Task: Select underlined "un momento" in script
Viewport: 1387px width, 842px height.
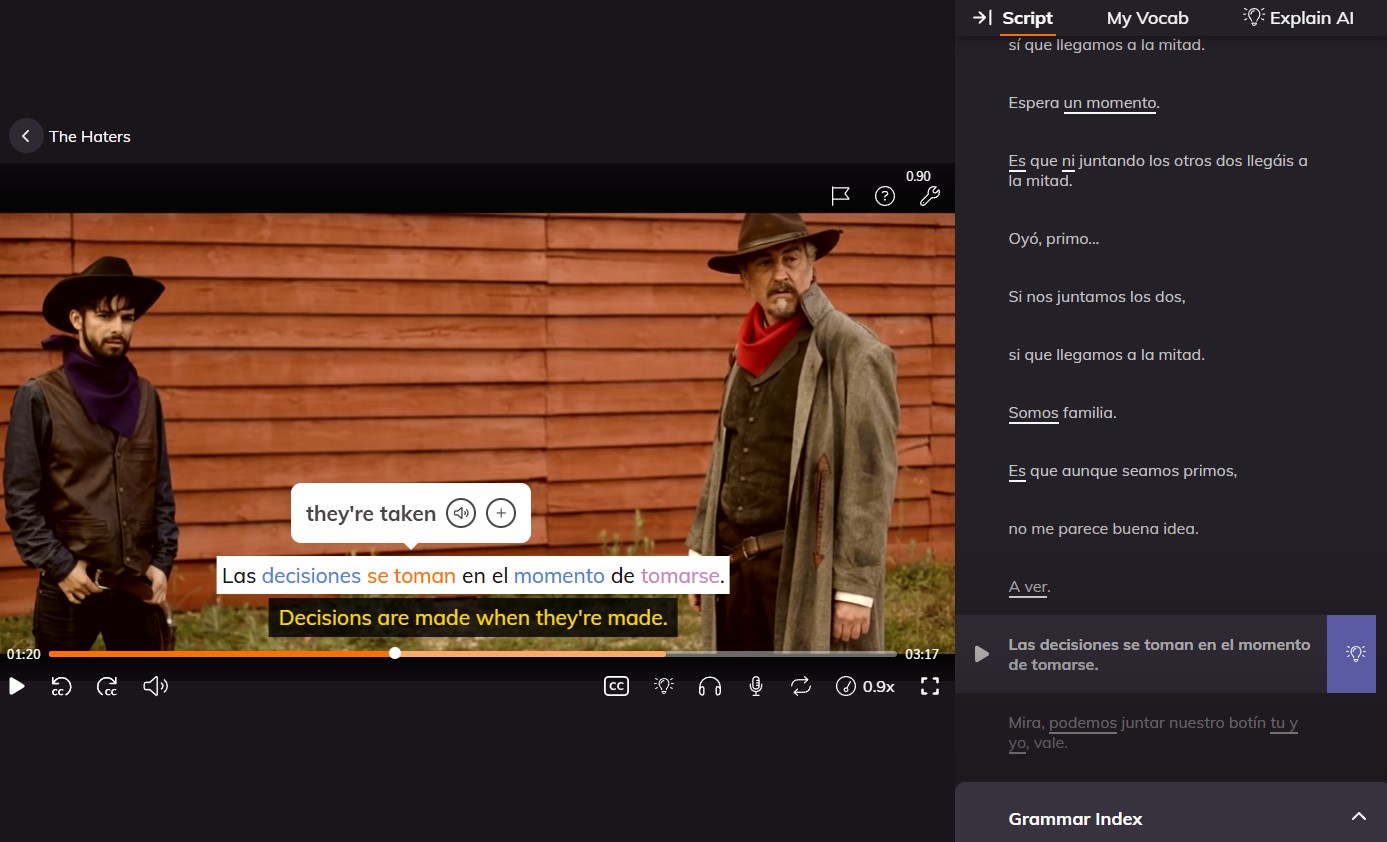Action: tap(1110, 103)
